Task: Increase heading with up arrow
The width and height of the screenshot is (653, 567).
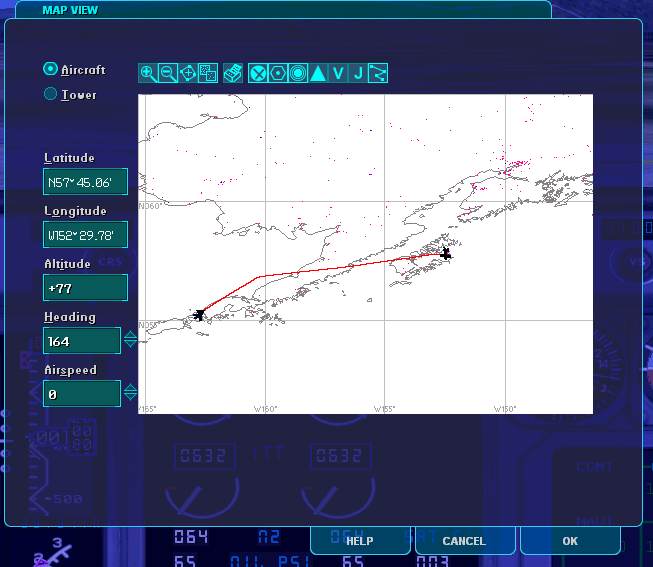Action: coord(130,335)
